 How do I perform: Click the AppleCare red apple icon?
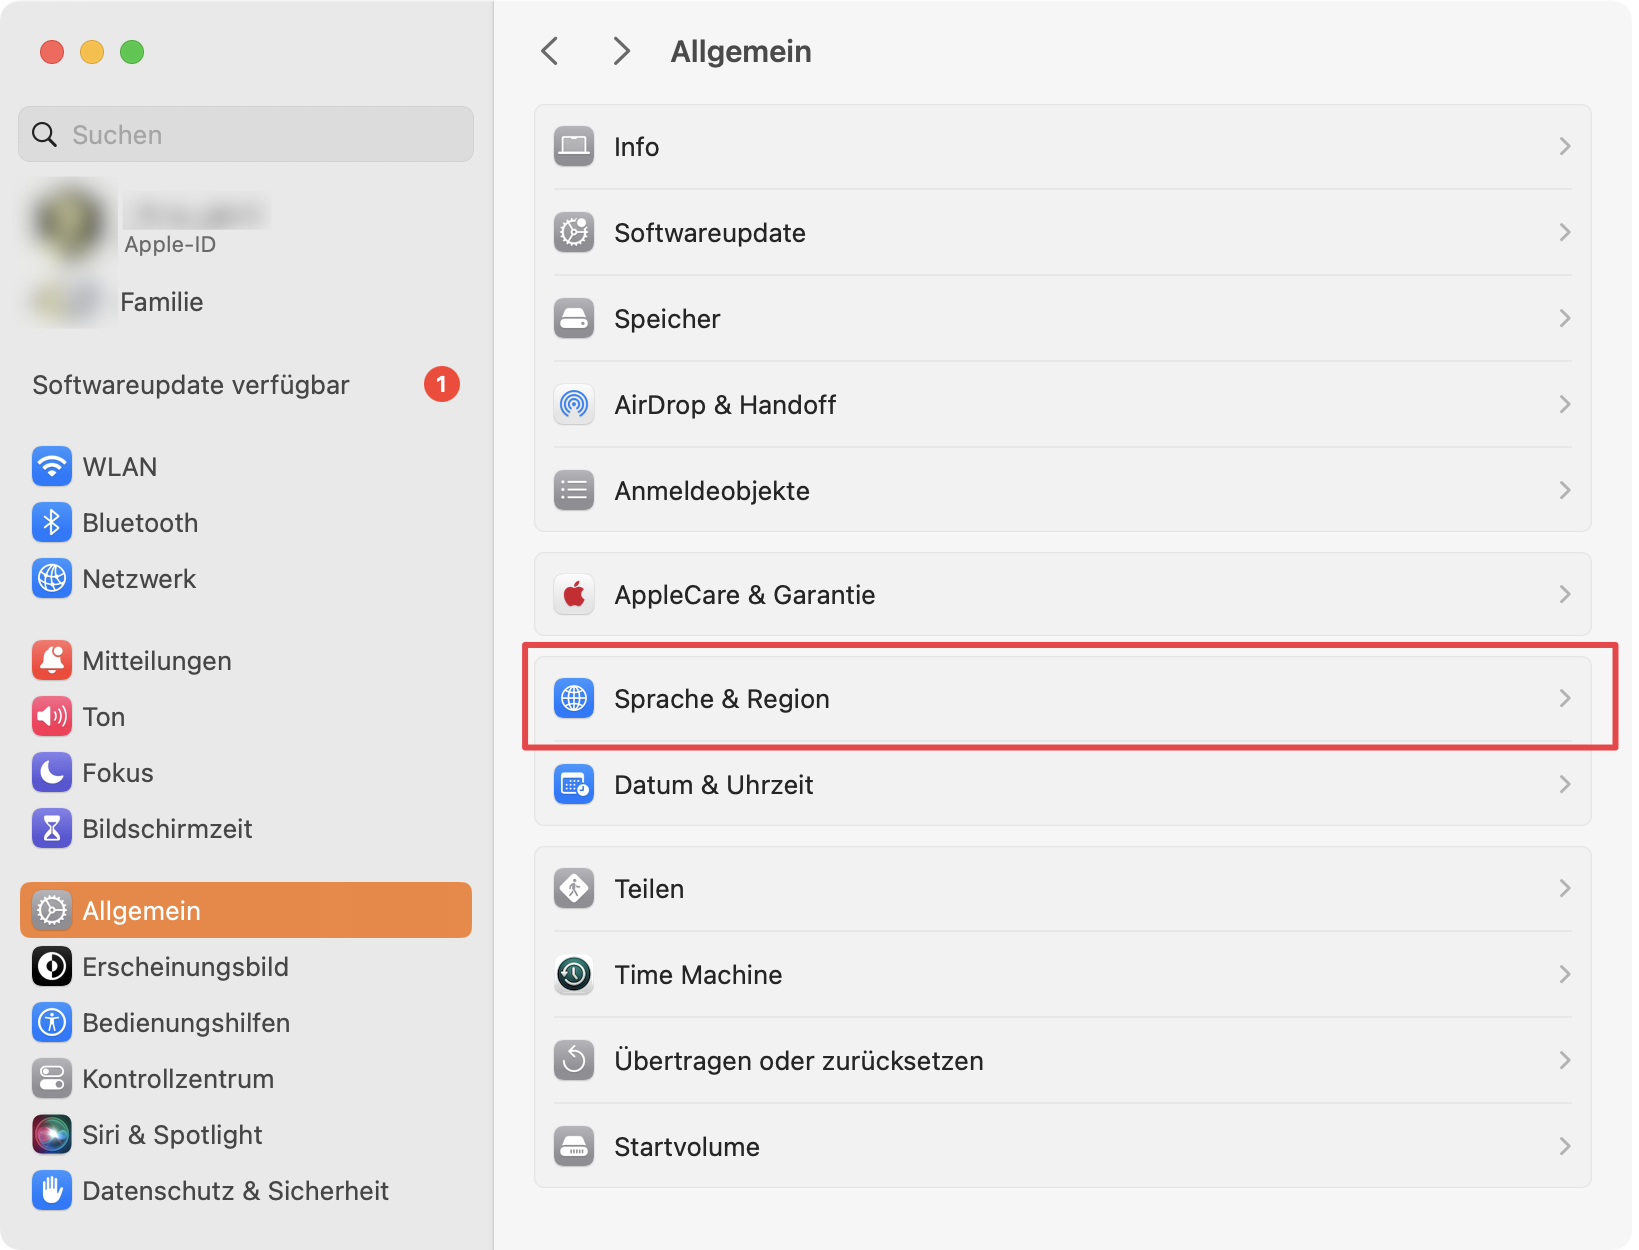(574, 595)
